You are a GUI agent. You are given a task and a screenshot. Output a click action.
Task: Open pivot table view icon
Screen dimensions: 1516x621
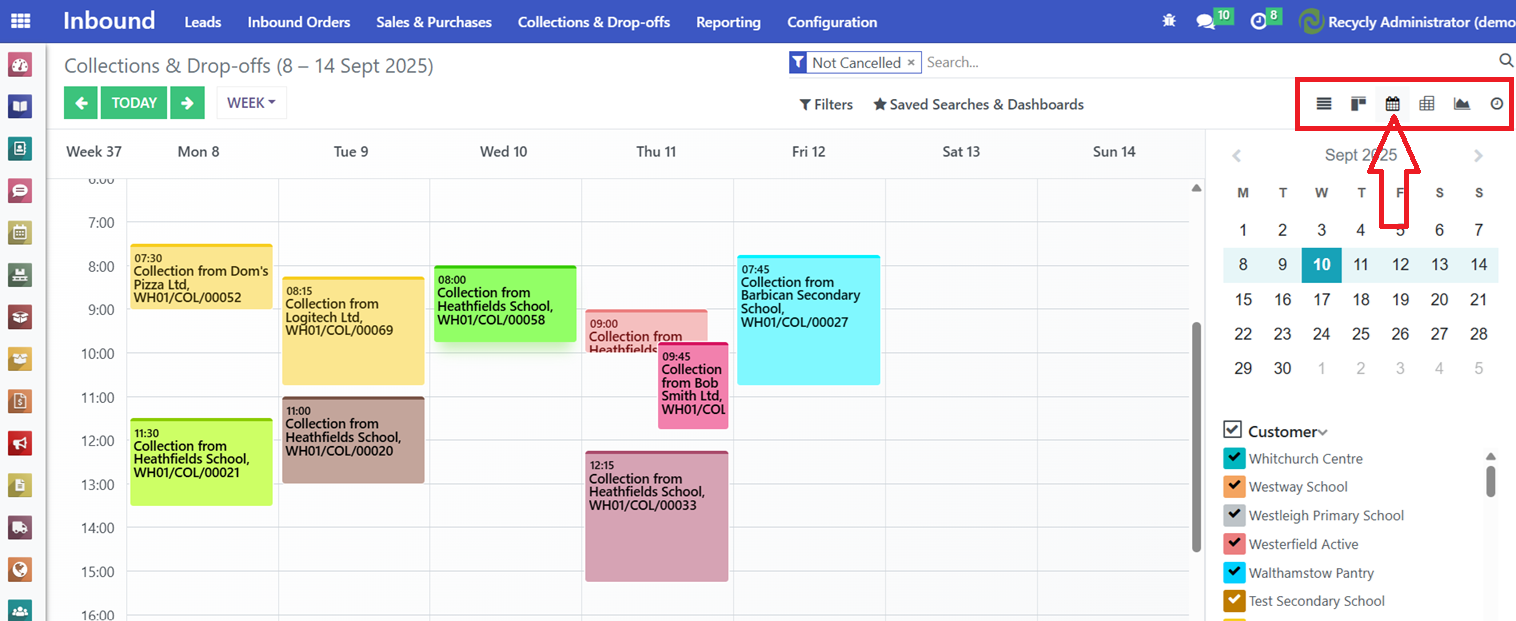tap(1427, 103)
